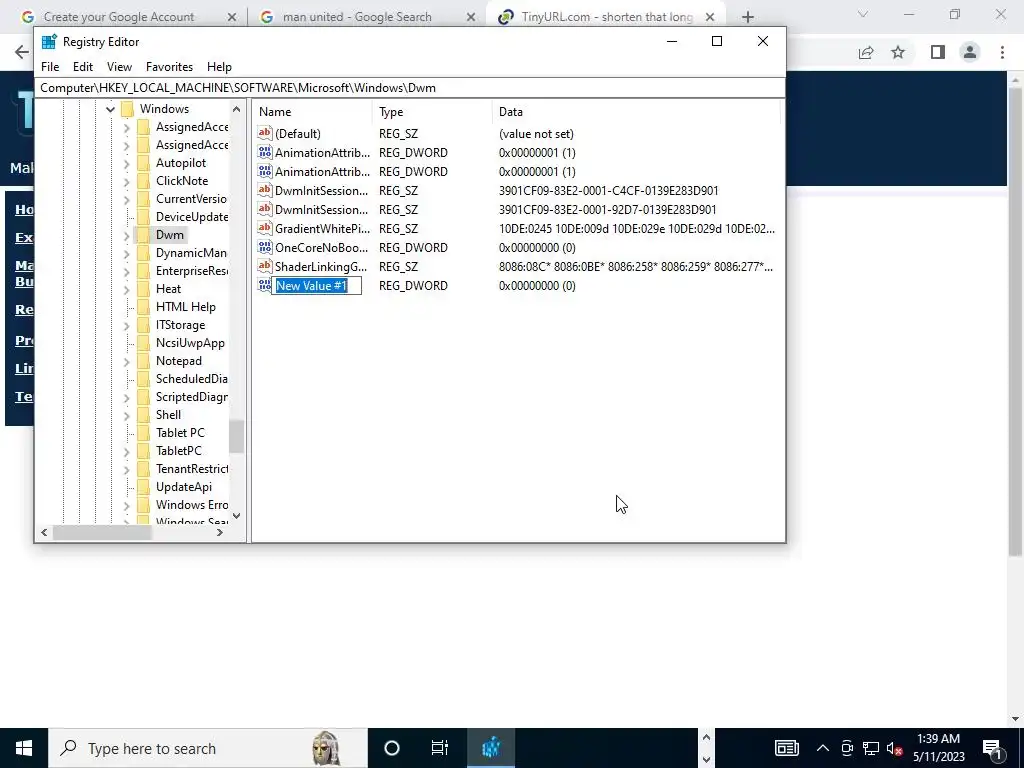Select the Tablet PC folder icon

[x=144, y=433]
